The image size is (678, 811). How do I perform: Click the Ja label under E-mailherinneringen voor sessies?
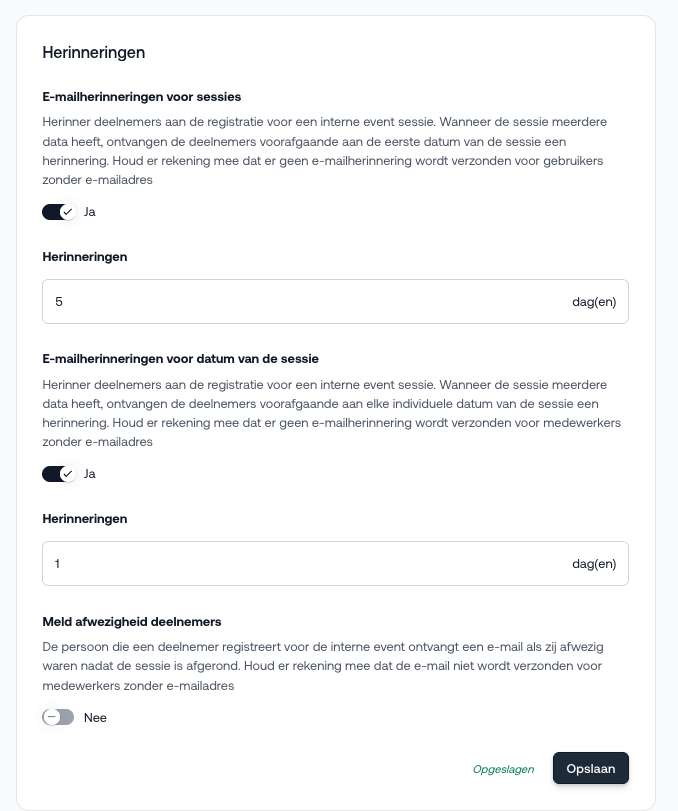tap(90, 212)
